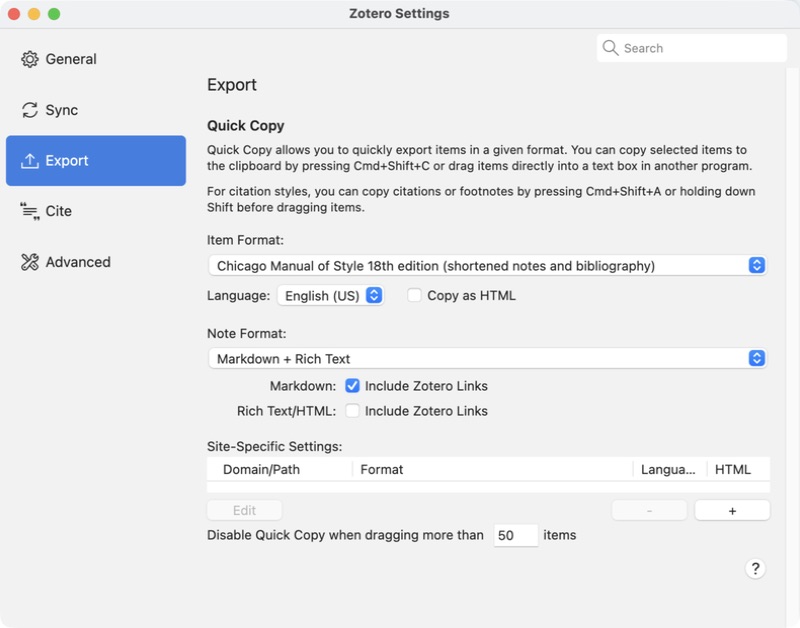Click the HTML column header
This screenshot has width=800, height=628.
pyautogui.click(x=738, y=469)
